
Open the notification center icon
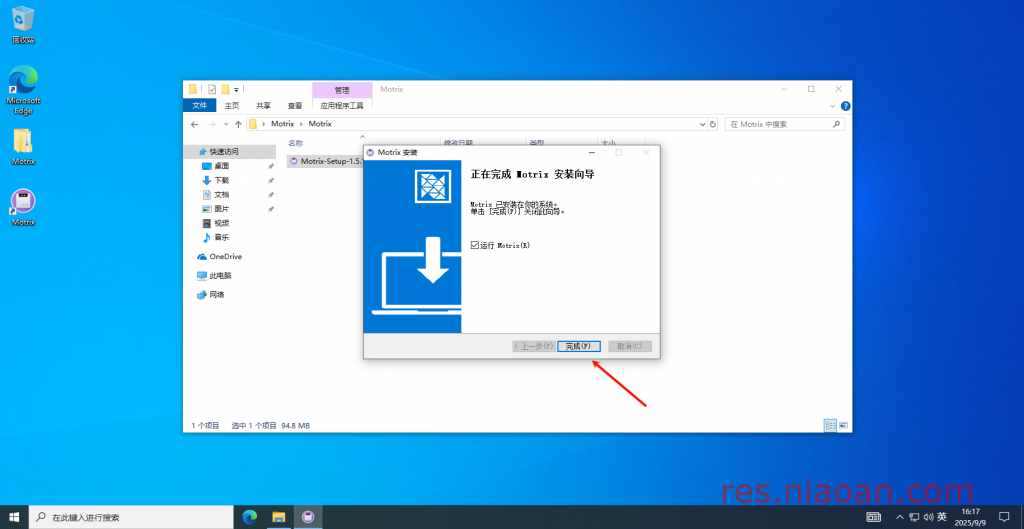tap(1004, 517)
